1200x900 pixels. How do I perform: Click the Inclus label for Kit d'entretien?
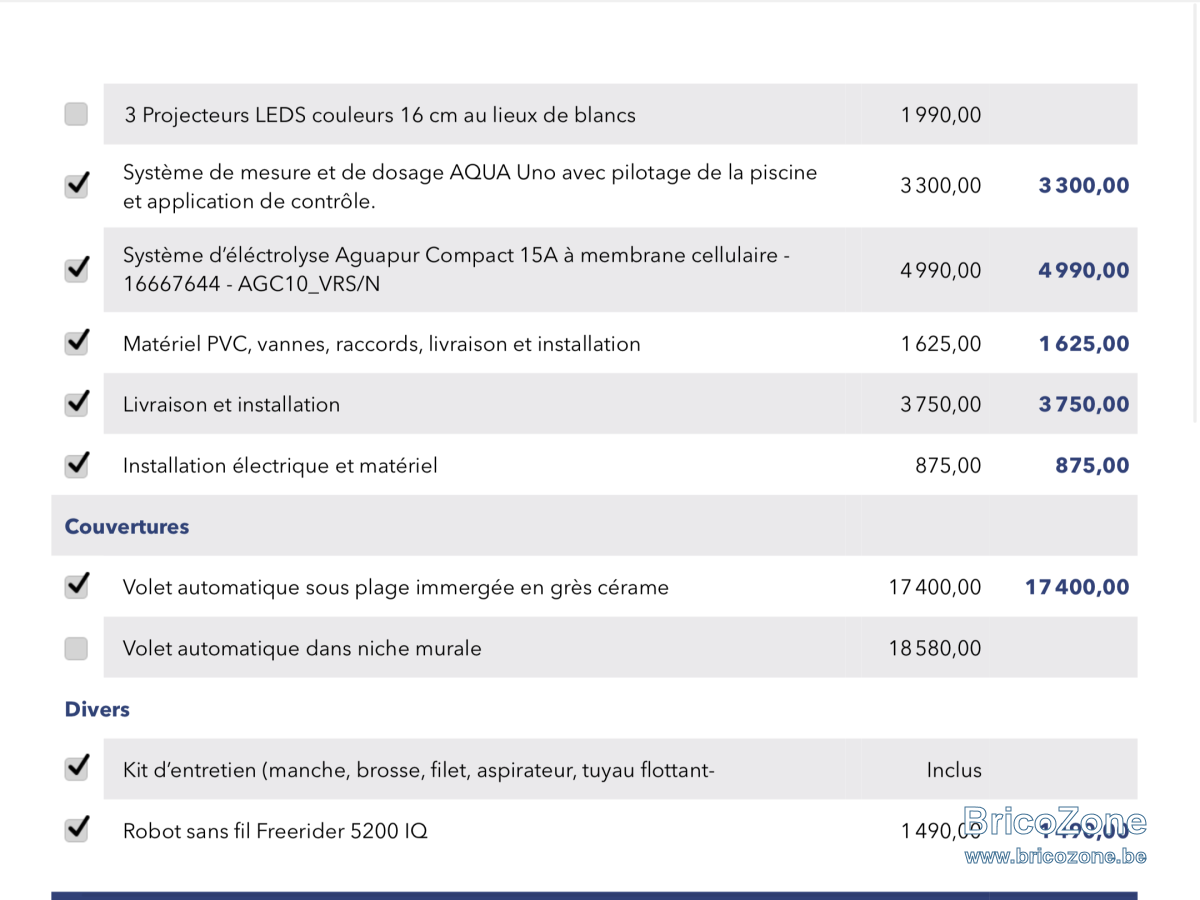coord(954,770)
